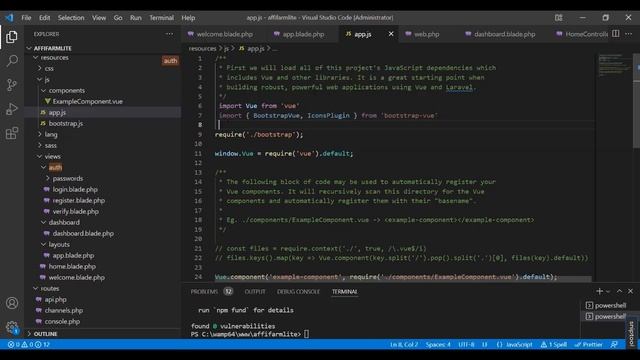Image resolution: width=640 pixels, height=360 pixels.
Task: Change Spaces: 4 indentation setting
Action: [438, 344]
